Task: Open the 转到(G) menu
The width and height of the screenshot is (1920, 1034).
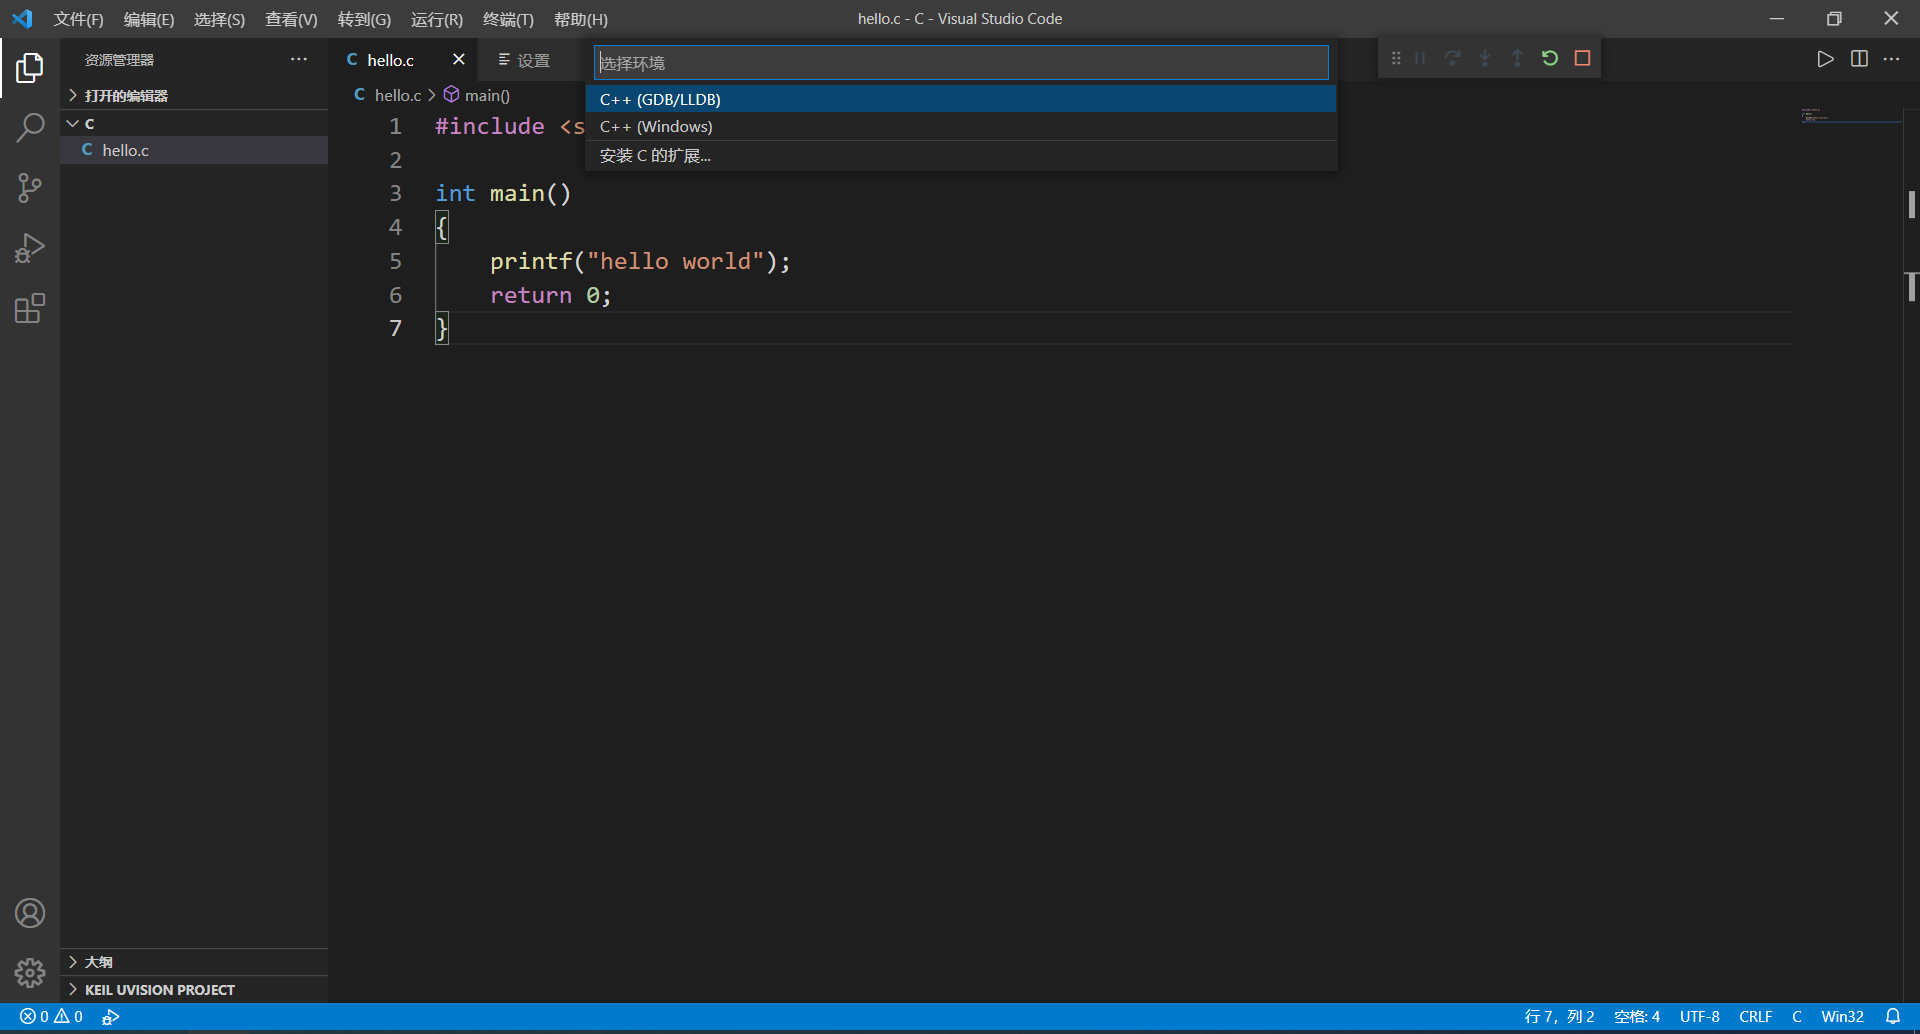Action: coord(364,19)
